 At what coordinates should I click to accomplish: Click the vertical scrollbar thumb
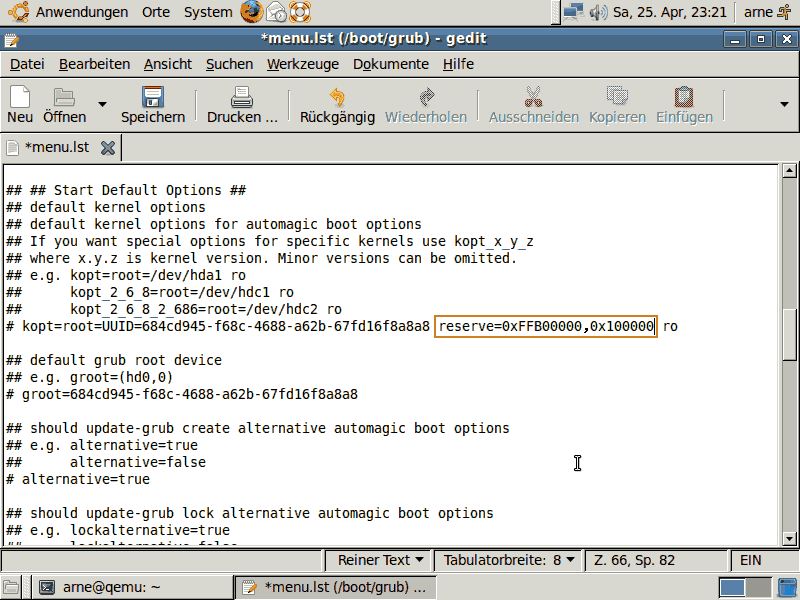789,335
